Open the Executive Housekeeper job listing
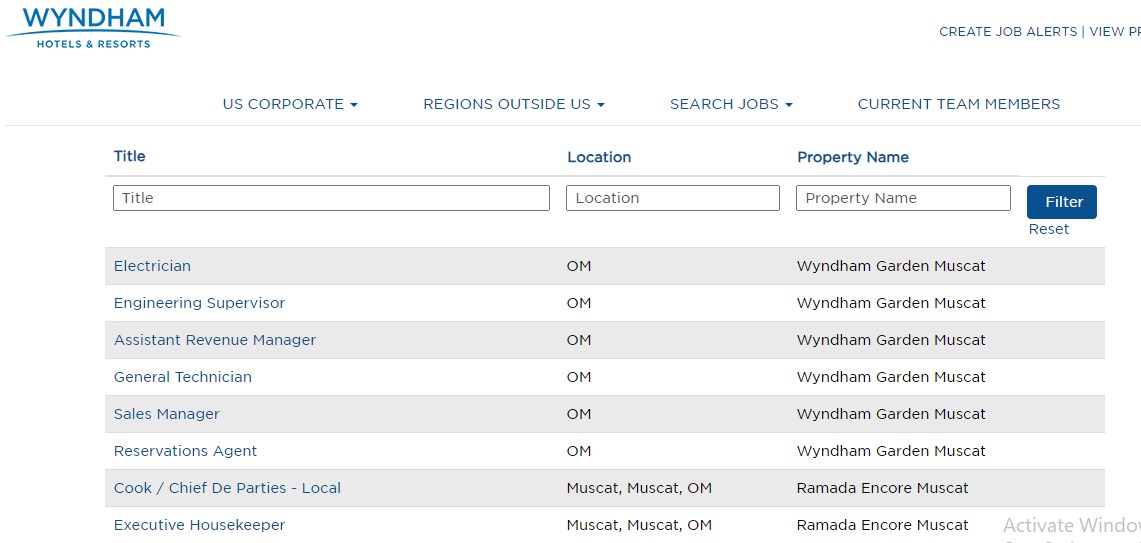The image size is (1141, 543). [x=199, y=525]
